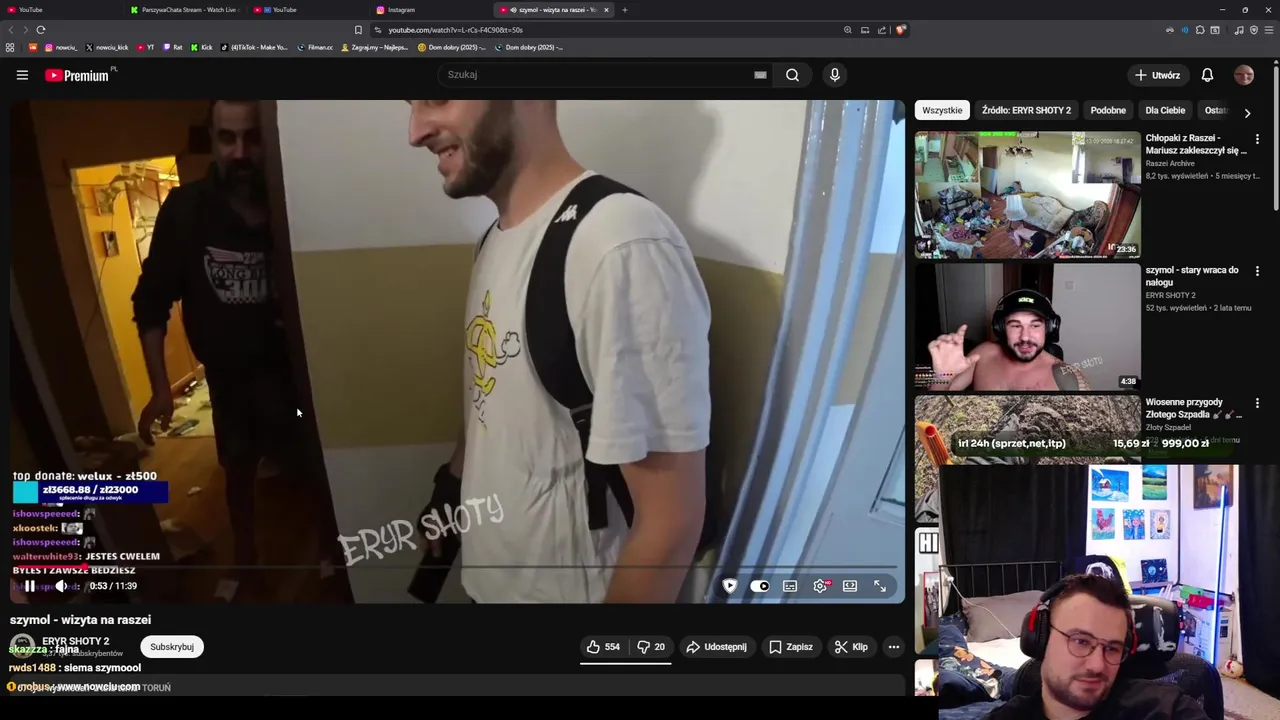Open options for szymol - stary wraca video
The image size is (1280, 720).
click(x=1257, y=271)
